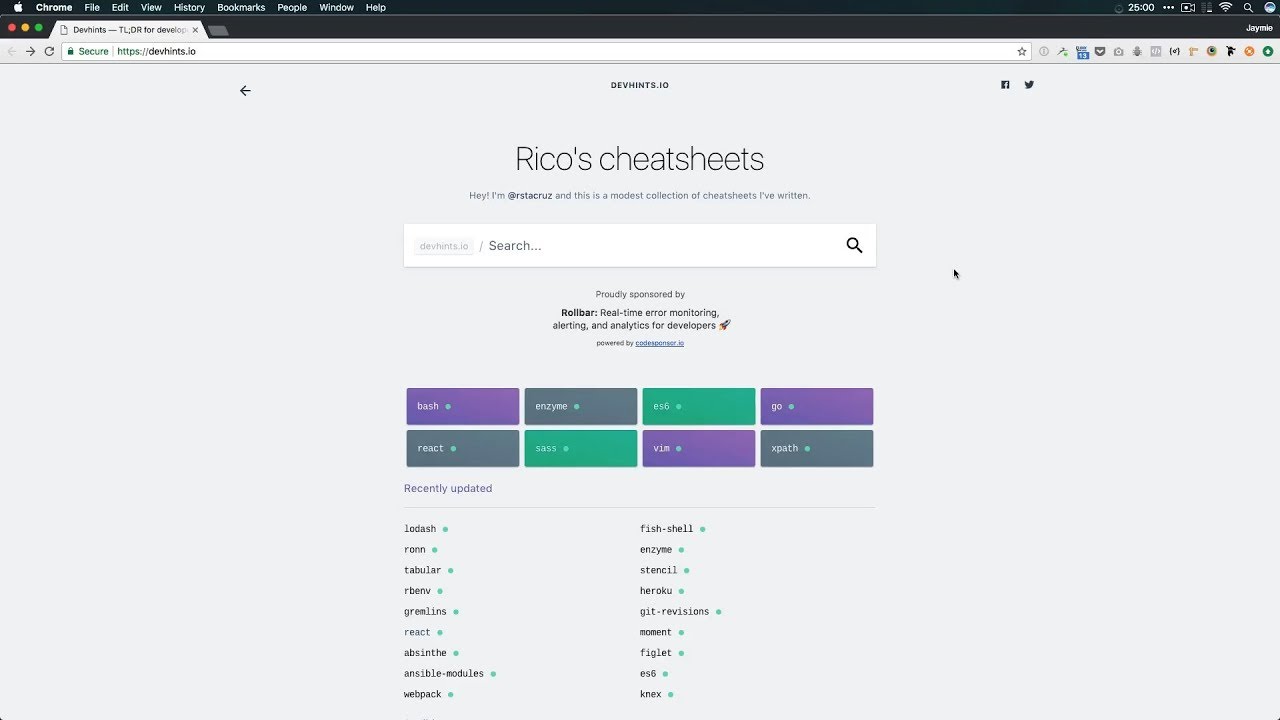1280x720 pixels.
Task: Click the page back arrow beside DEVHINTS.IO
Action: pos(245,91)
